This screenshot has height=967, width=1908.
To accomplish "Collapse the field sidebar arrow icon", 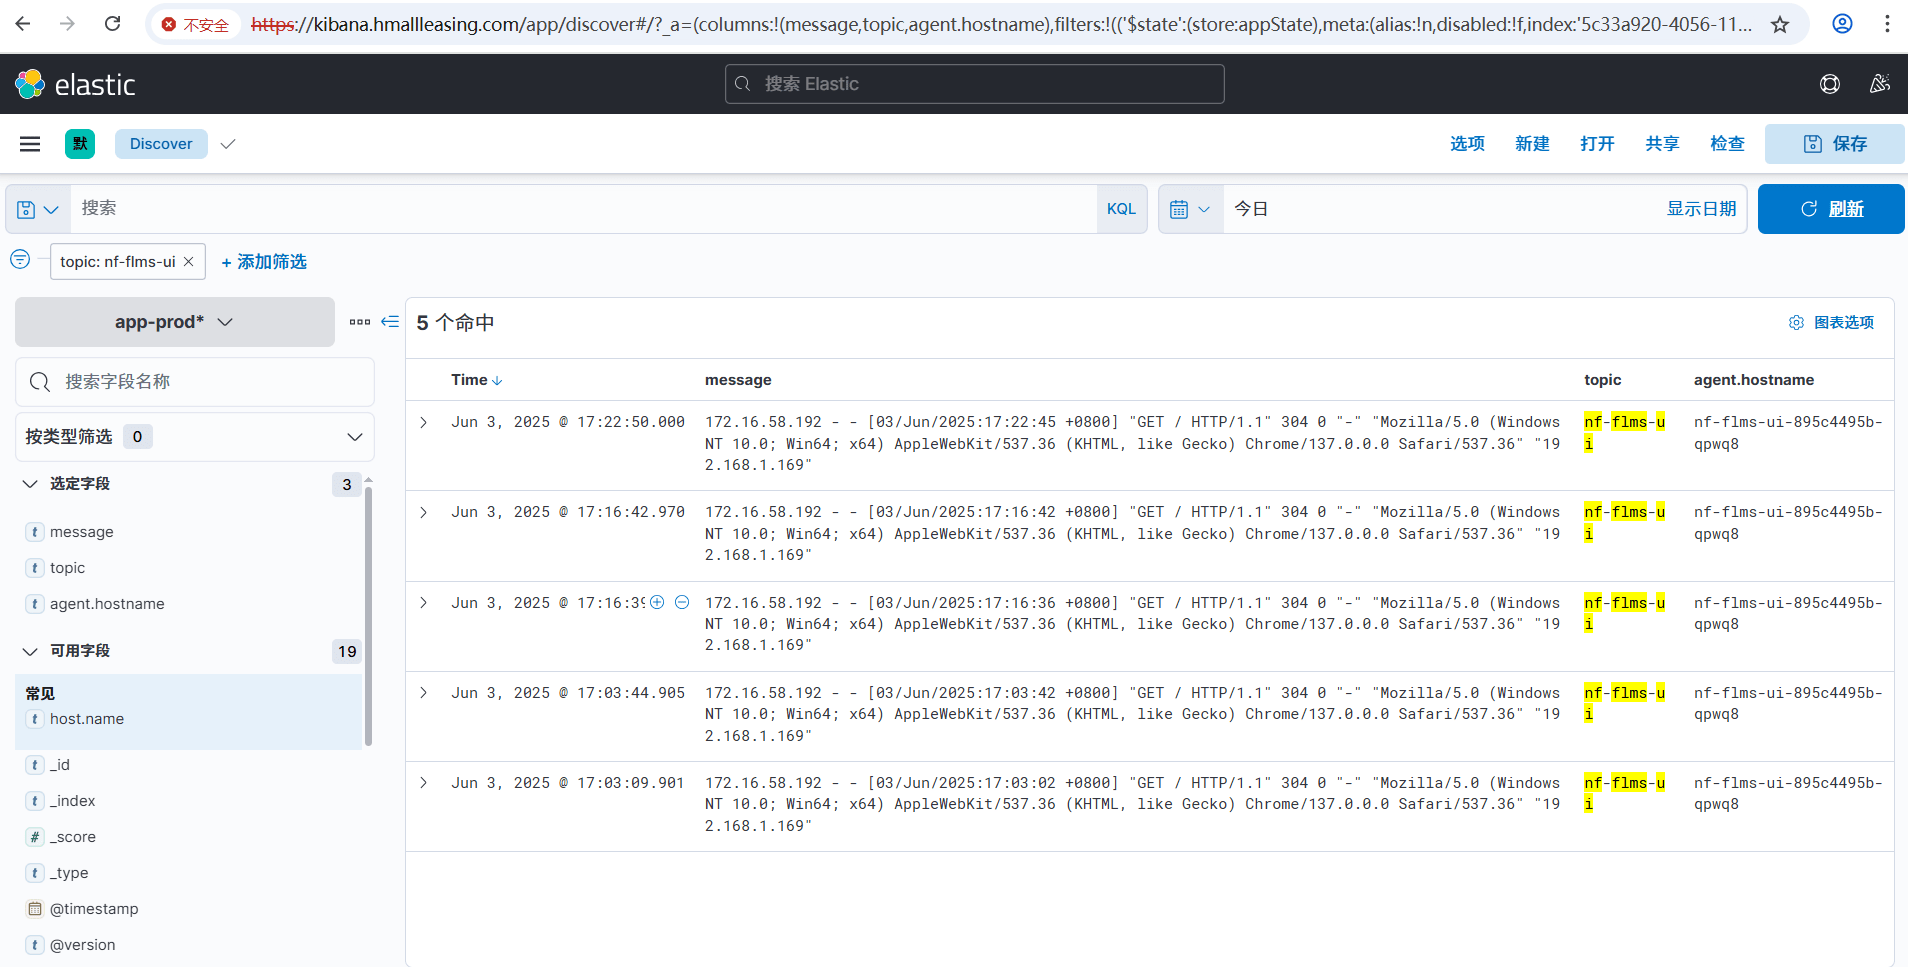I will [390, 322].
